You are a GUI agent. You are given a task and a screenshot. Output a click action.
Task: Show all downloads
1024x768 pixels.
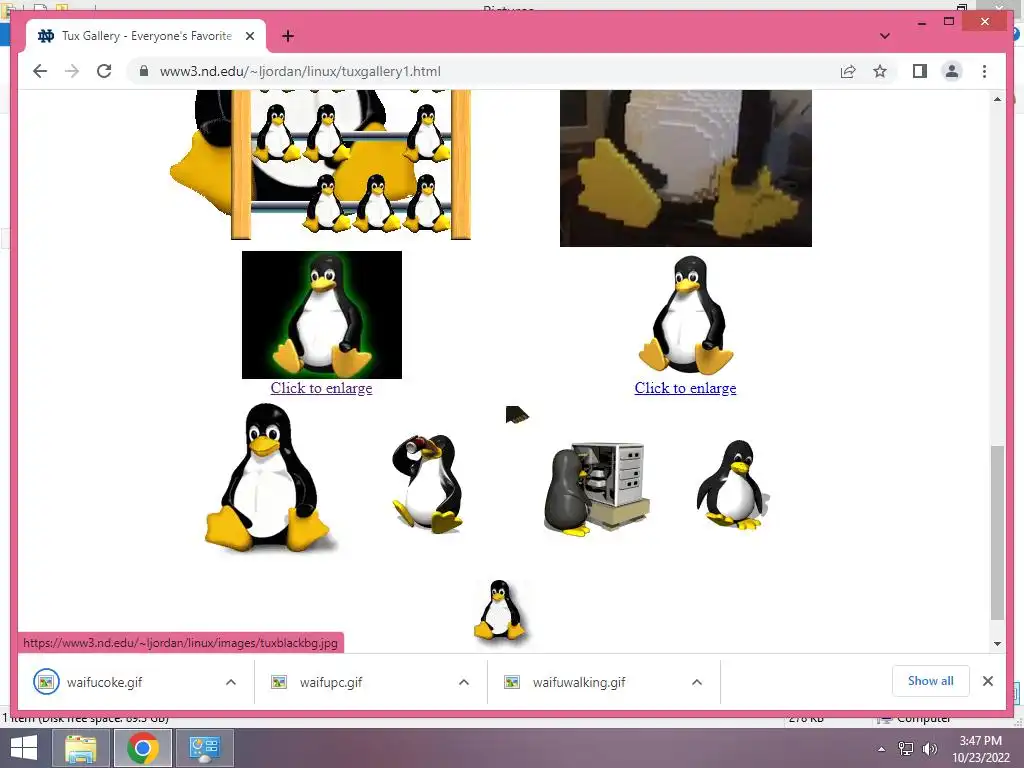pyautogui.click(x=931, y=681)
